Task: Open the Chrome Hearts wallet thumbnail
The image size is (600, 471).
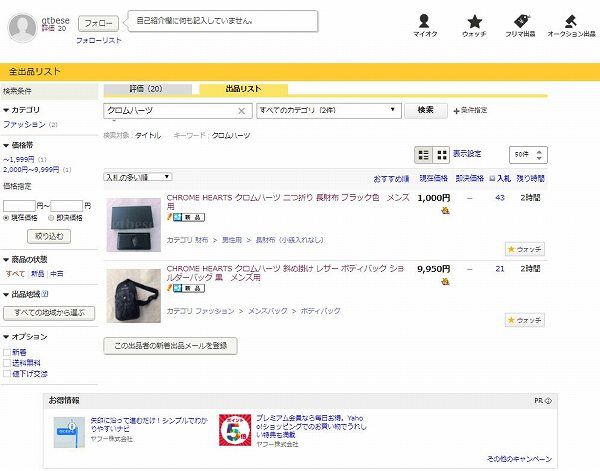Action: click(134, 225)
